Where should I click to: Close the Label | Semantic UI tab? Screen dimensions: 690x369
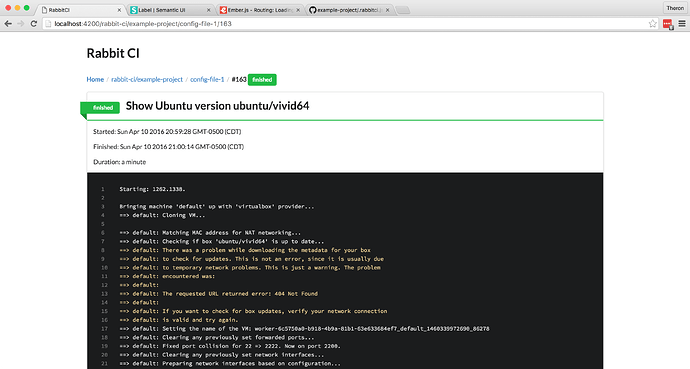[x=209, y=10]
